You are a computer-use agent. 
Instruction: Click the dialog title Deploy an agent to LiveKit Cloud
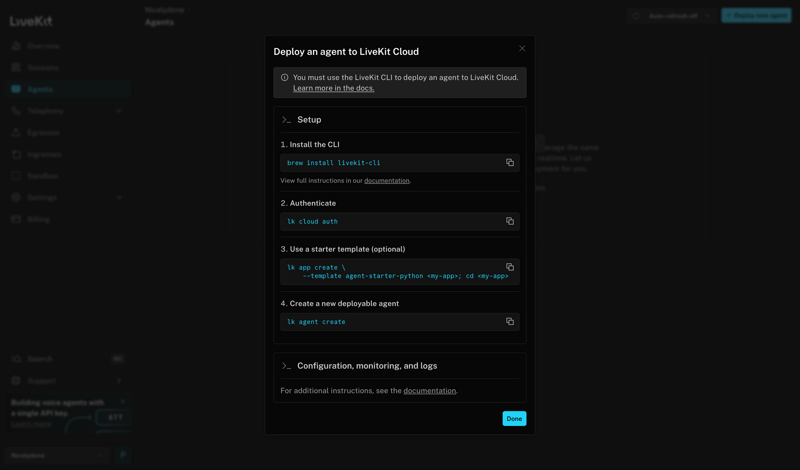tap(346, 52)
